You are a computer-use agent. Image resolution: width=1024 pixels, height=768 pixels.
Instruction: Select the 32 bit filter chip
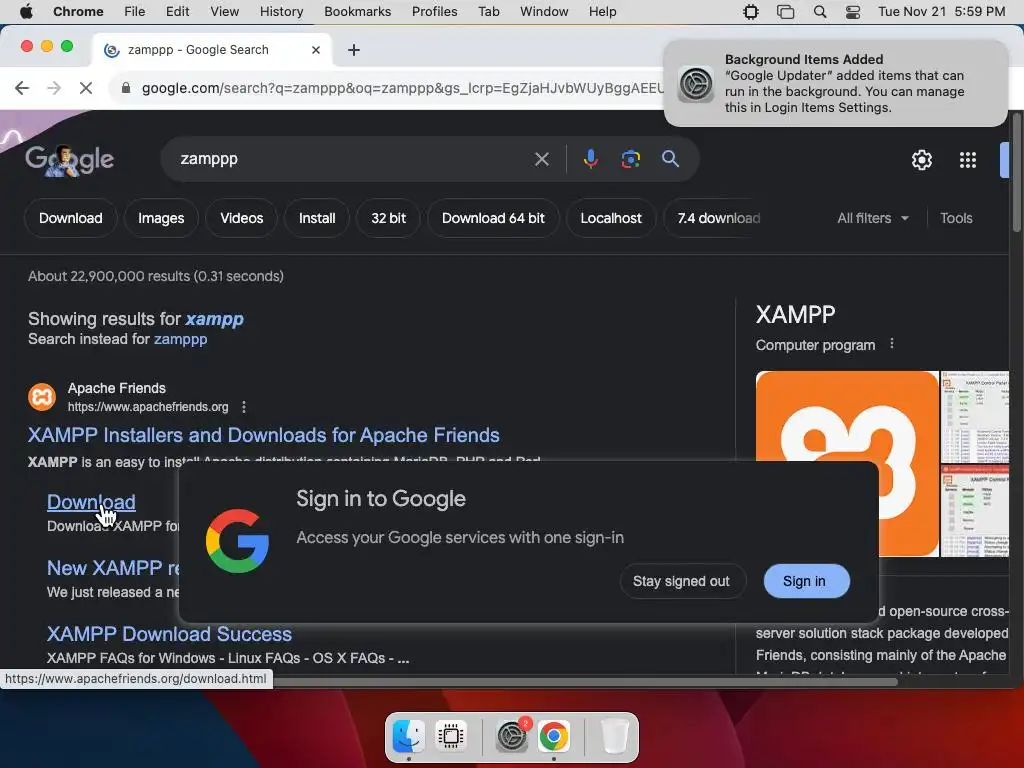click(x=389, y=218)
